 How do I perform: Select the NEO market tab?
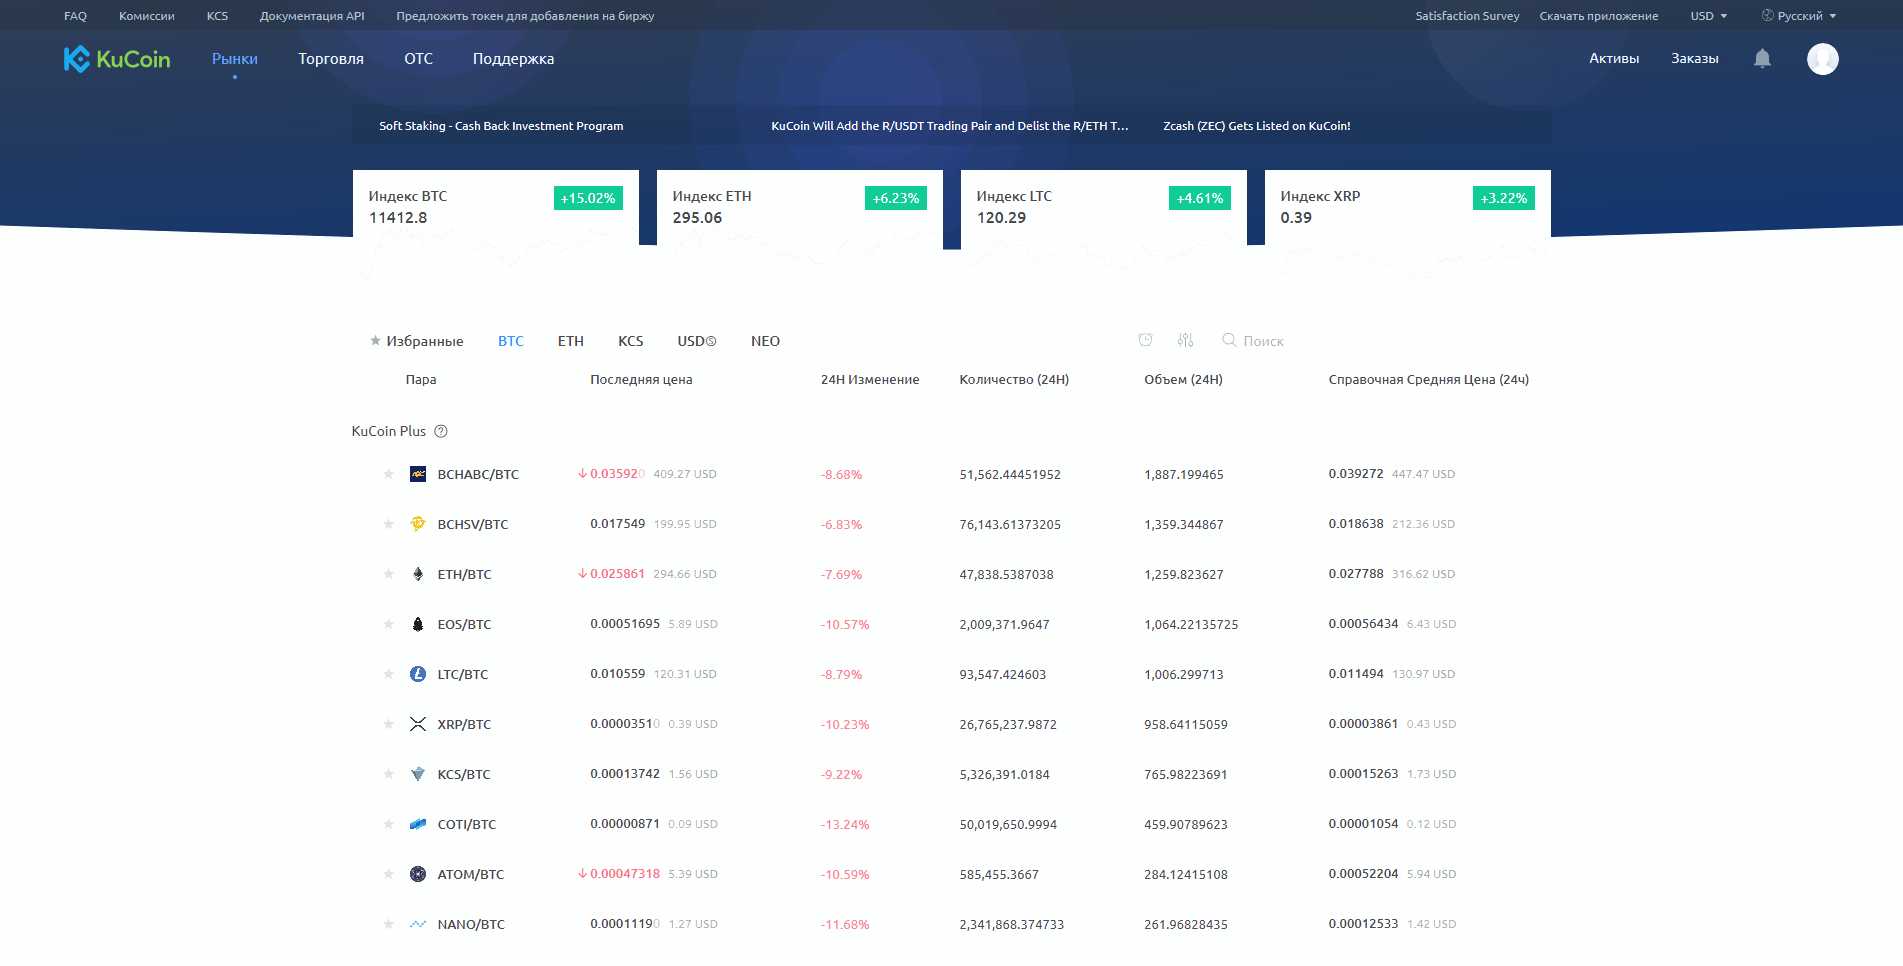[765, 341]
